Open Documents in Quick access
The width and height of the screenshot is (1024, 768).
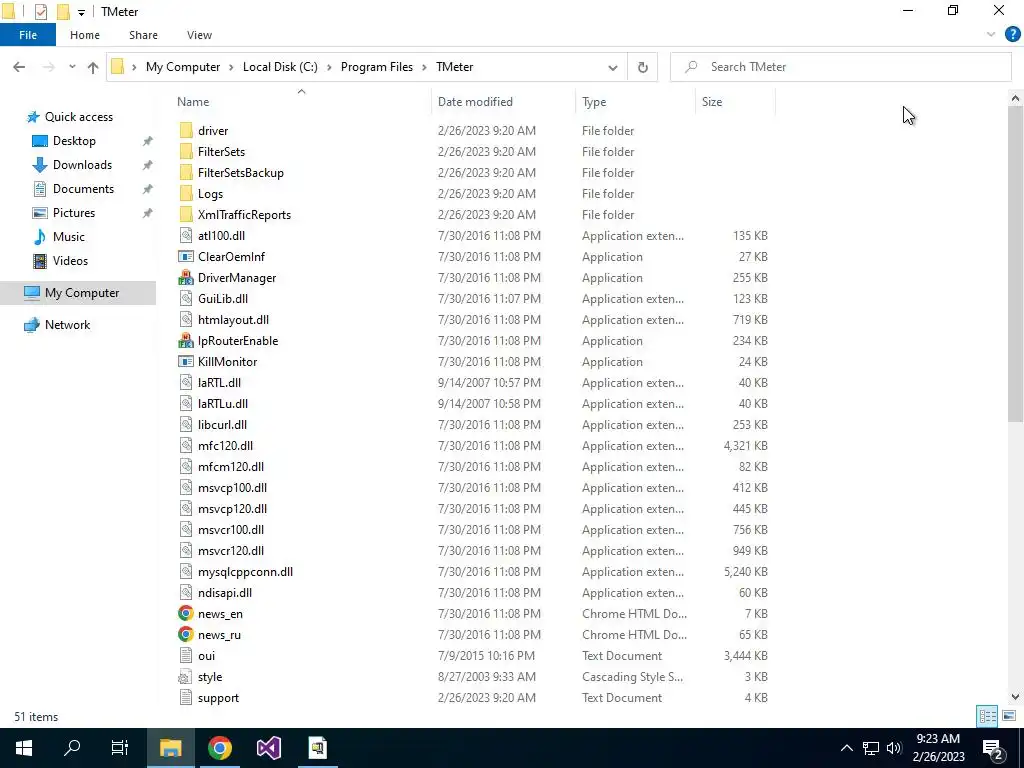(x=83, y=189)
